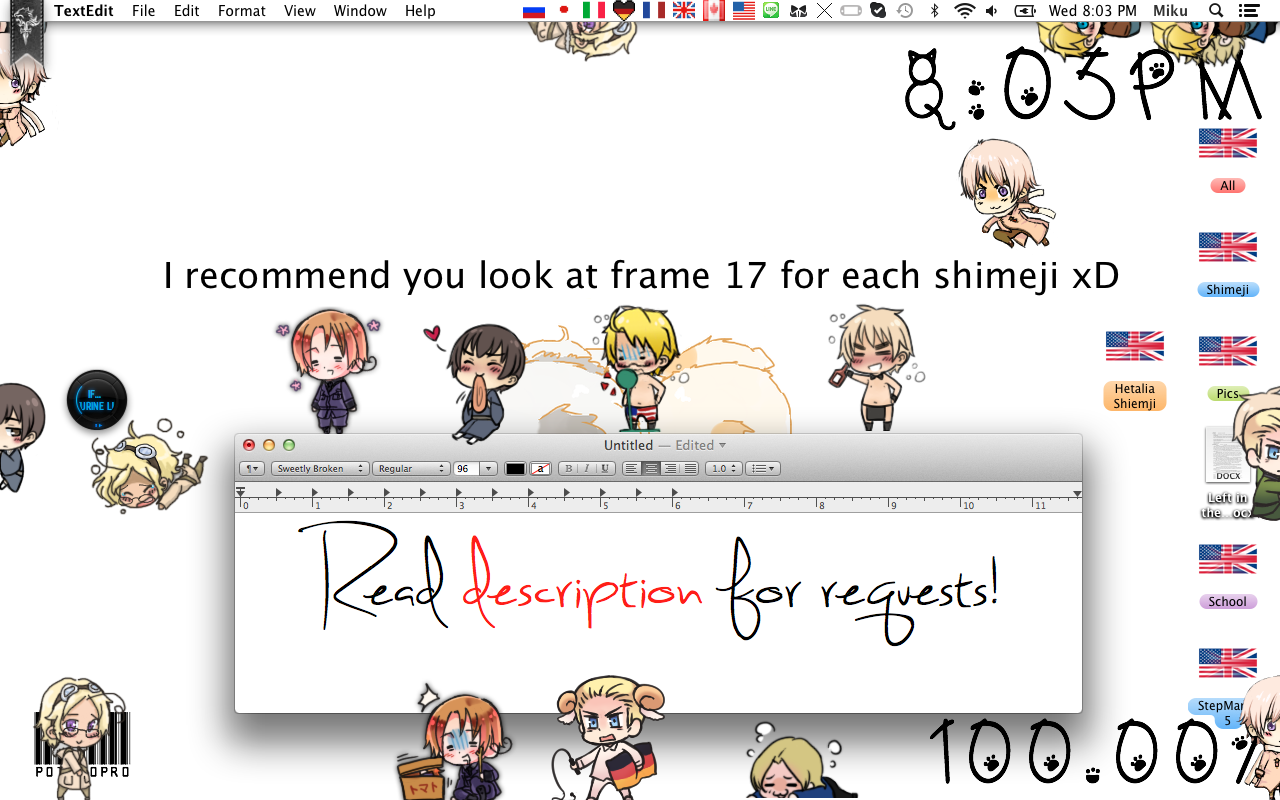Open the Help menu

(x=420, y=11)
